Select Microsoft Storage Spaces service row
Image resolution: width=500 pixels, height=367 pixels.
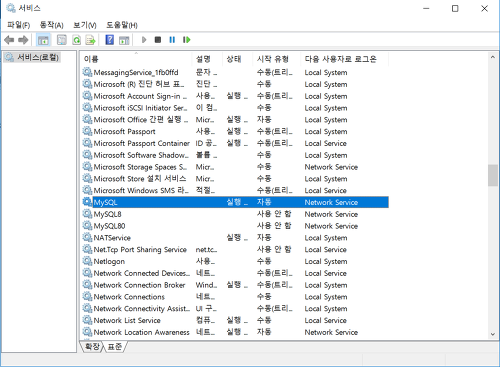point(235,167)
